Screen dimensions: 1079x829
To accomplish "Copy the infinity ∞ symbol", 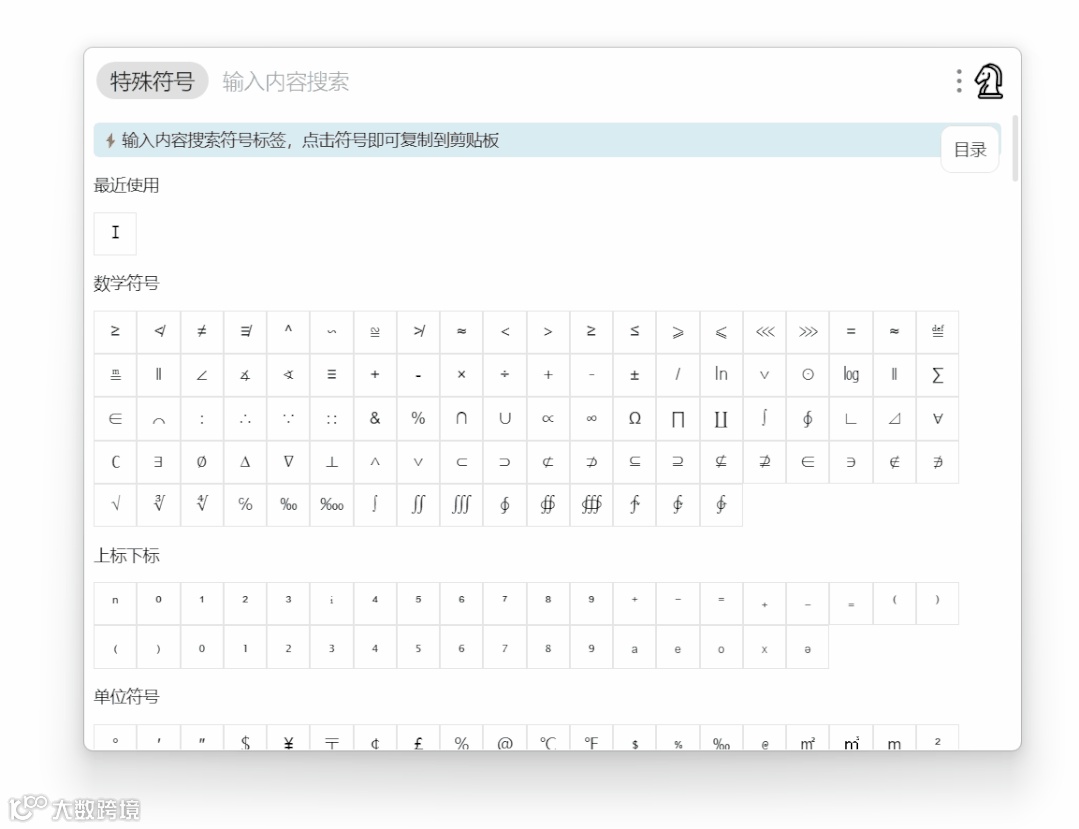I will click(591, 418).
